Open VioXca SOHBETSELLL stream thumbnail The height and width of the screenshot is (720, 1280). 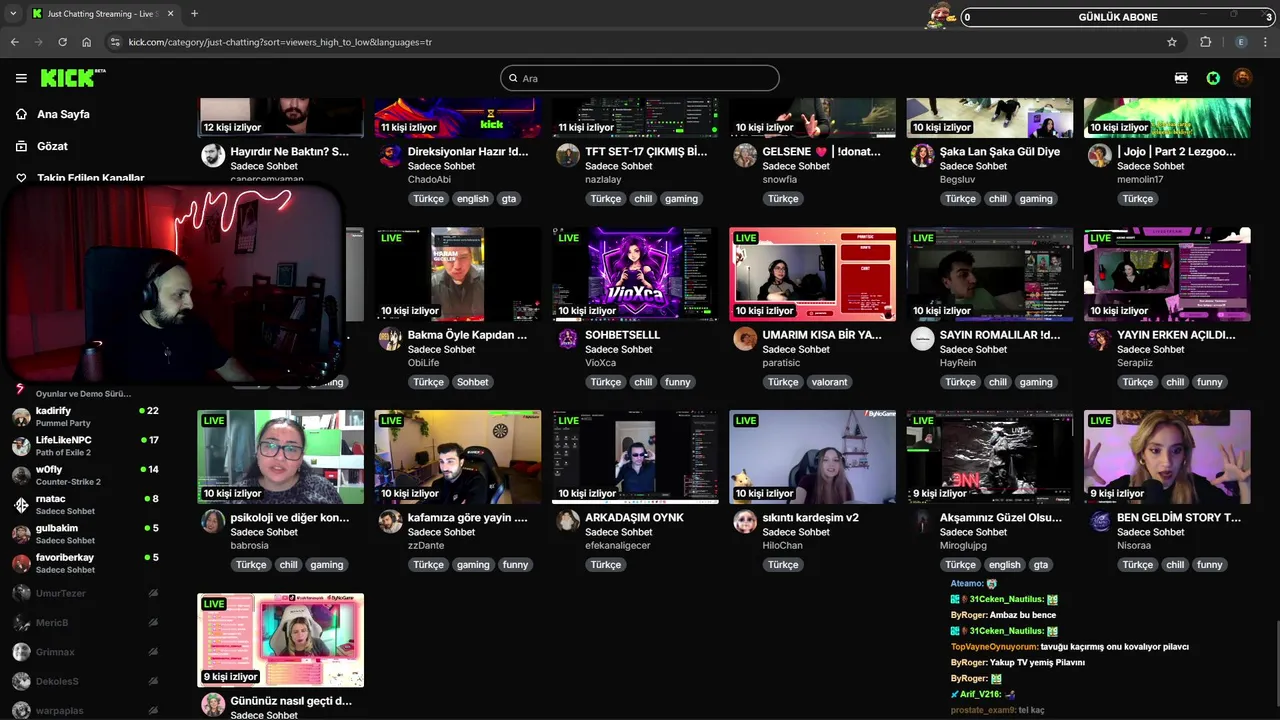[x=635, y=274]
